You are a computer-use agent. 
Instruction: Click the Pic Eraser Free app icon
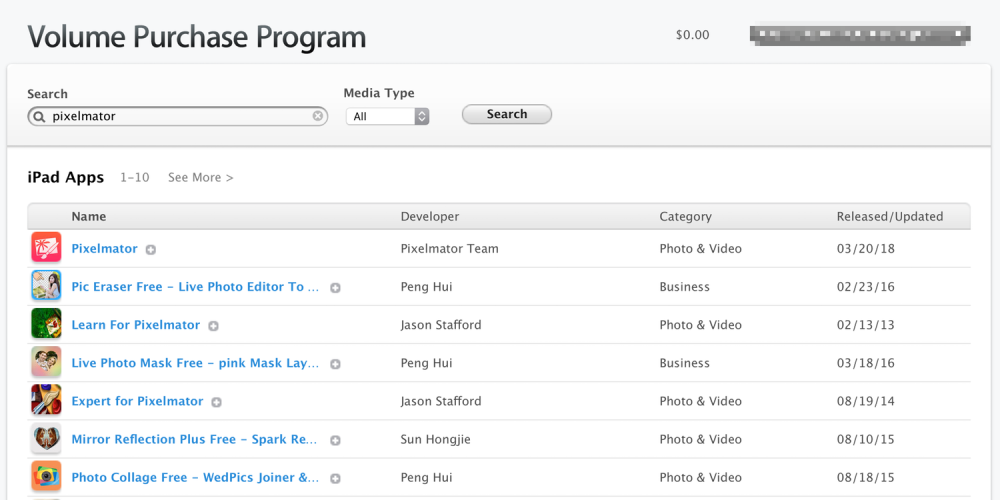coord(46,286)
